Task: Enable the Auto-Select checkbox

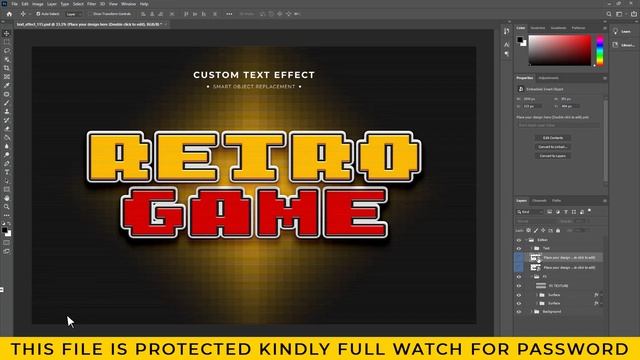Action: (38, 14)
